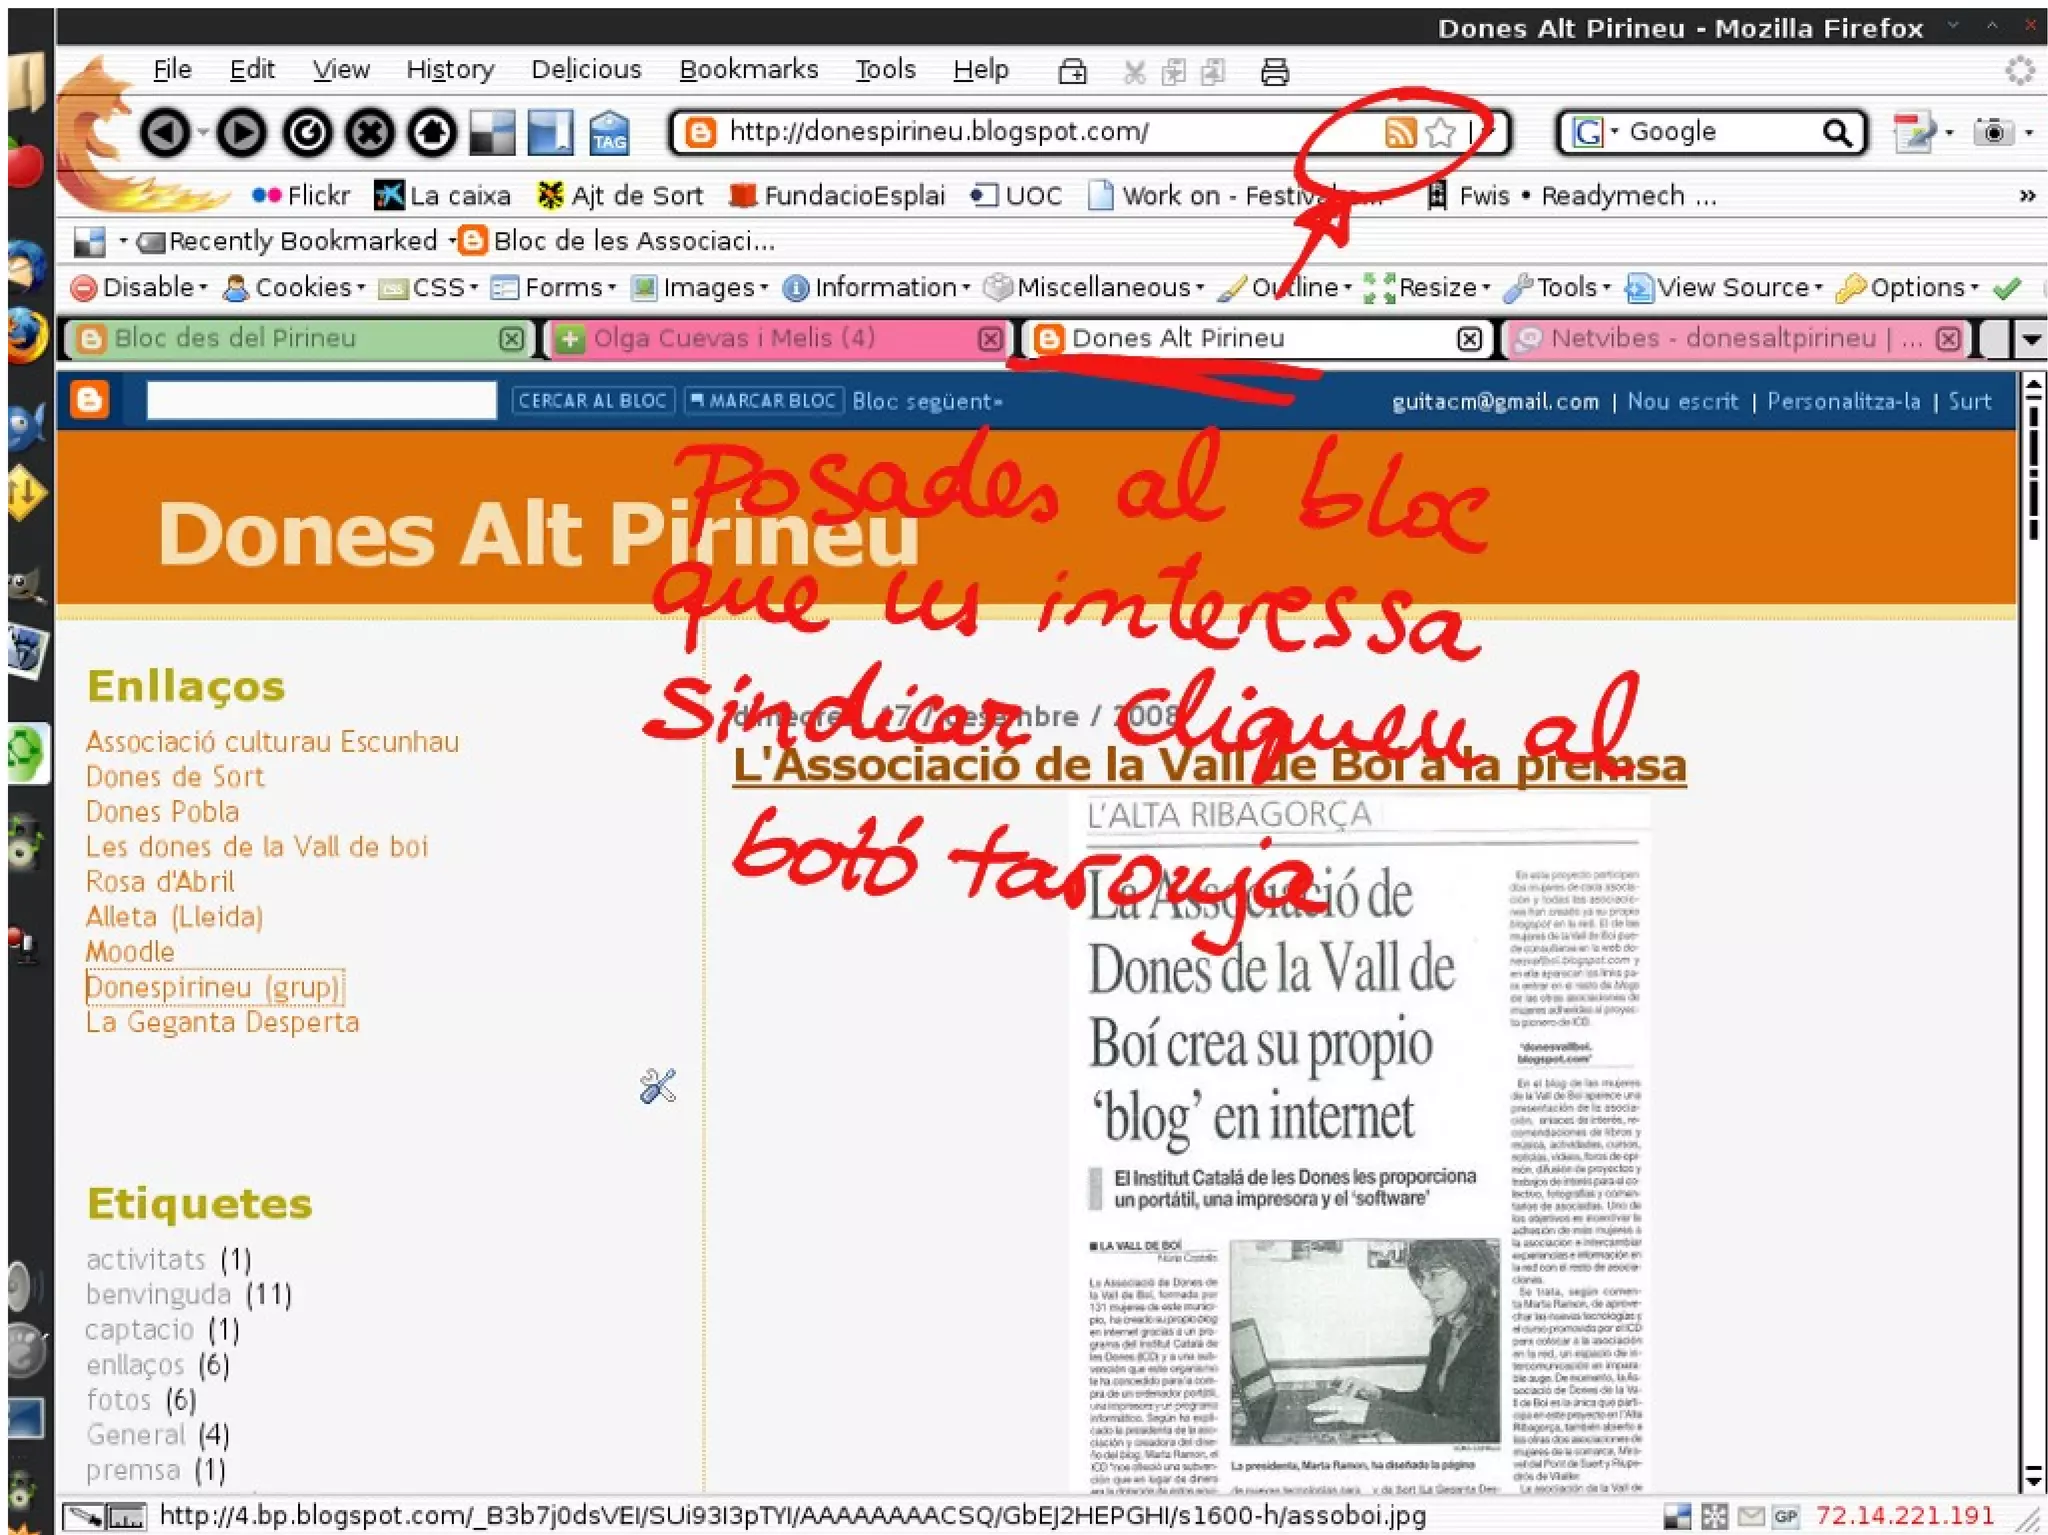Screen dimensions: 2048x1535
Task: Click the Delicious TAG icon
Action: tap(609, 133)
